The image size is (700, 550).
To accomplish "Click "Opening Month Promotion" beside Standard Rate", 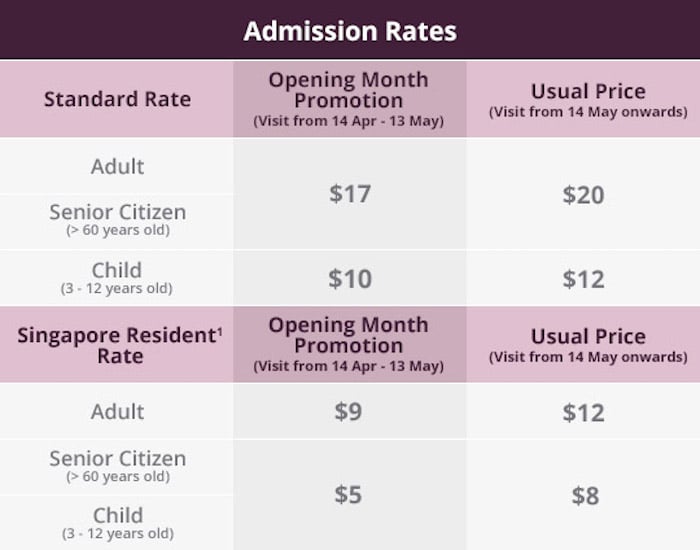I will click(x=348, y=91).
